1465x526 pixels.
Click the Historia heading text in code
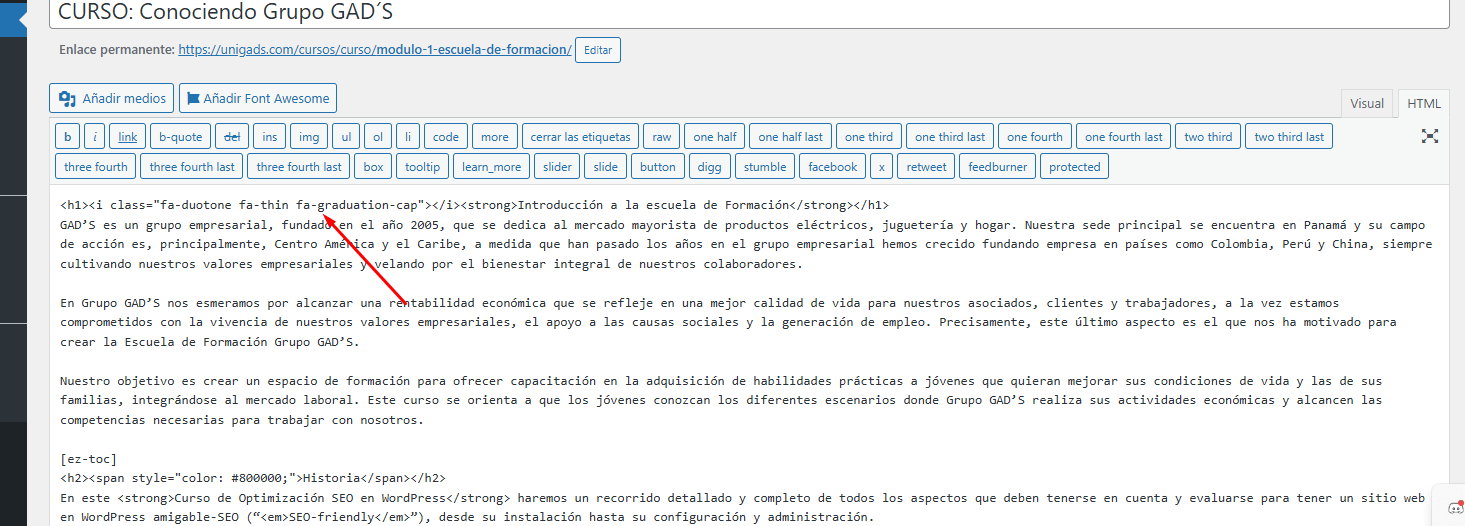[330, 478]
